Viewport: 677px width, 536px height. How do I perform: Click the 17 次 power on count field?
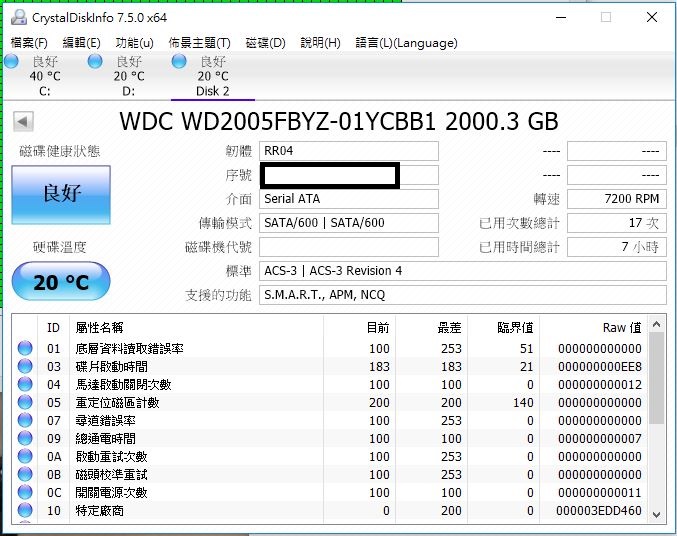tap(617, 223)
